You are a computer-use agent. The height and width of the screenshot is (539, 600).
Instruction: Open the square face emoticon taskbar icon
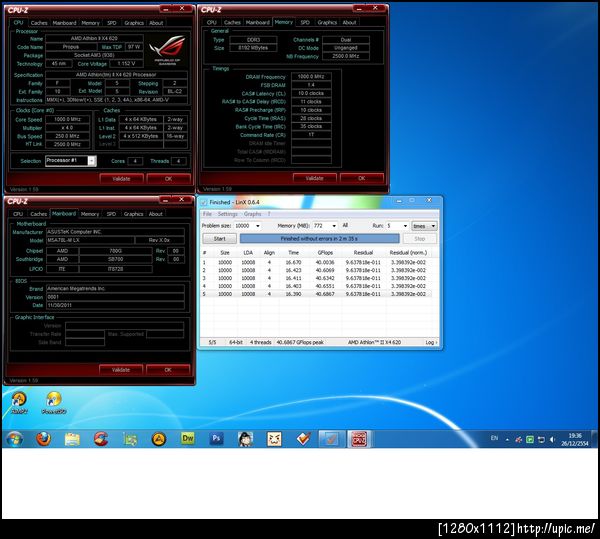pos(274,439)
